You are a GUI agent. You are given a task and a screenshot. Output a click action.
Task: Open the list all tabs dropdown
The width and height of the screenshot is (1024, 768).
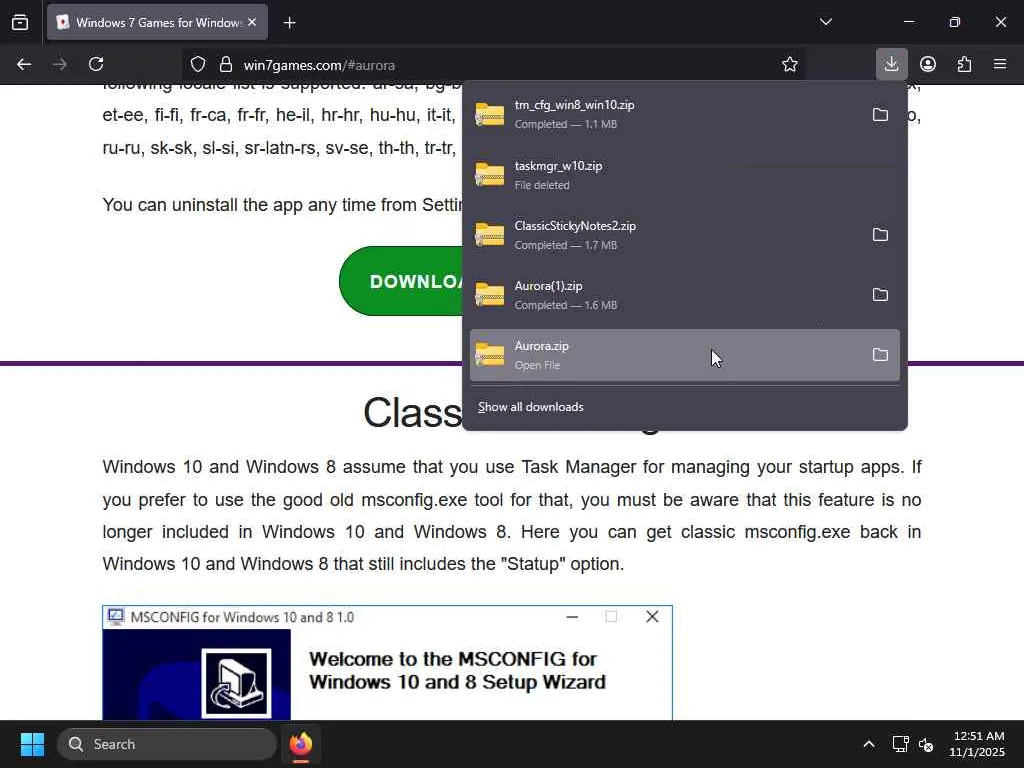click(825, 22)
